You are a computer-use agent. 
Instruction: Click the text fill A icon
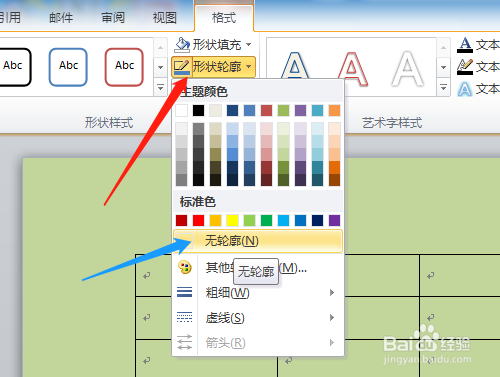tap(465, 45)
